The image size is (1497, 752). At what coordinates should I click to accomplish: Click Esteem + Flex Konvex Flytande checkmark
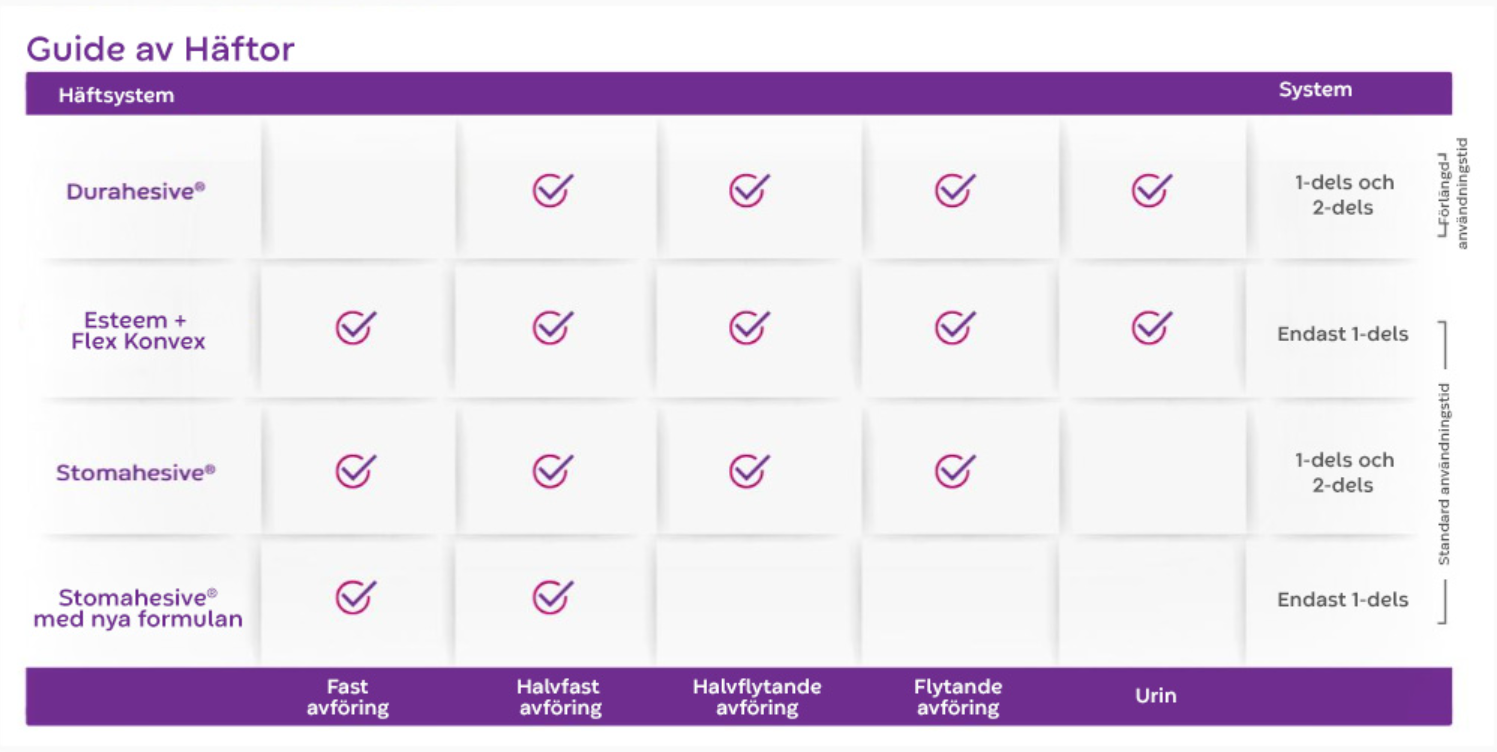tap(954, 327)
